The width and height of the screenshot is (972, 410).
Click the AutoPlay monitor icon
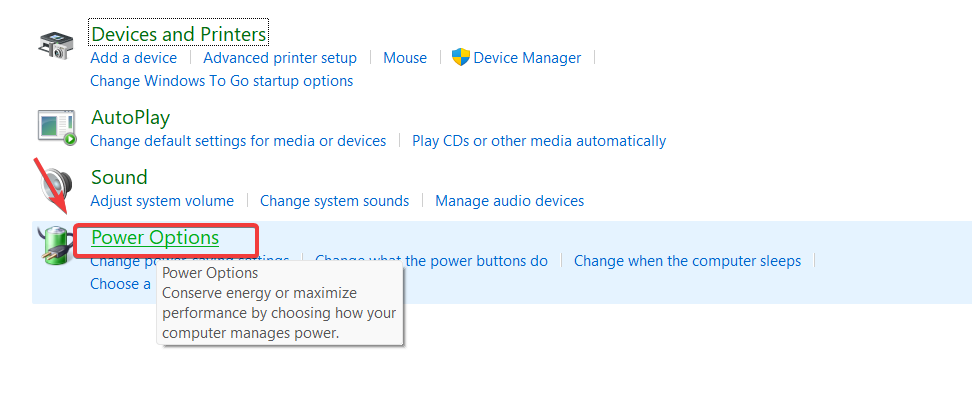click(56, 125)
